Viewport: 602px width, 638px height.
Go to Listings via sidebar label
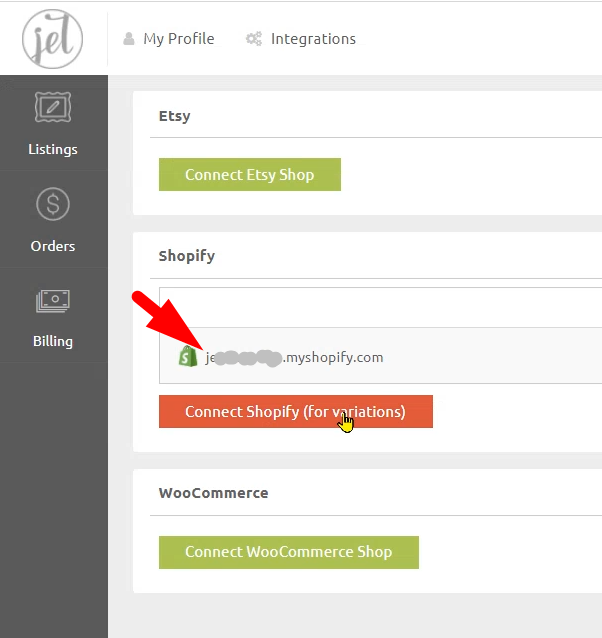[53, 150]
